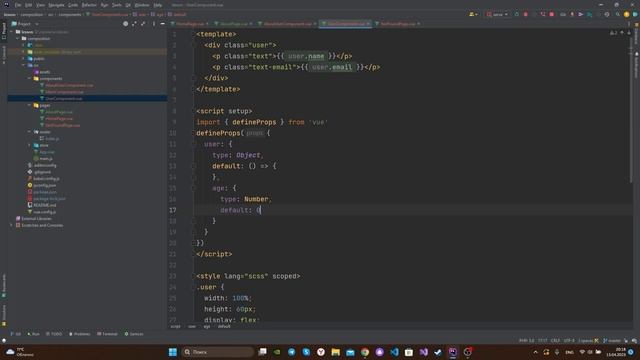Toggle the Structure tool window stripe button
640x360 pixels.
coord(4,316)
